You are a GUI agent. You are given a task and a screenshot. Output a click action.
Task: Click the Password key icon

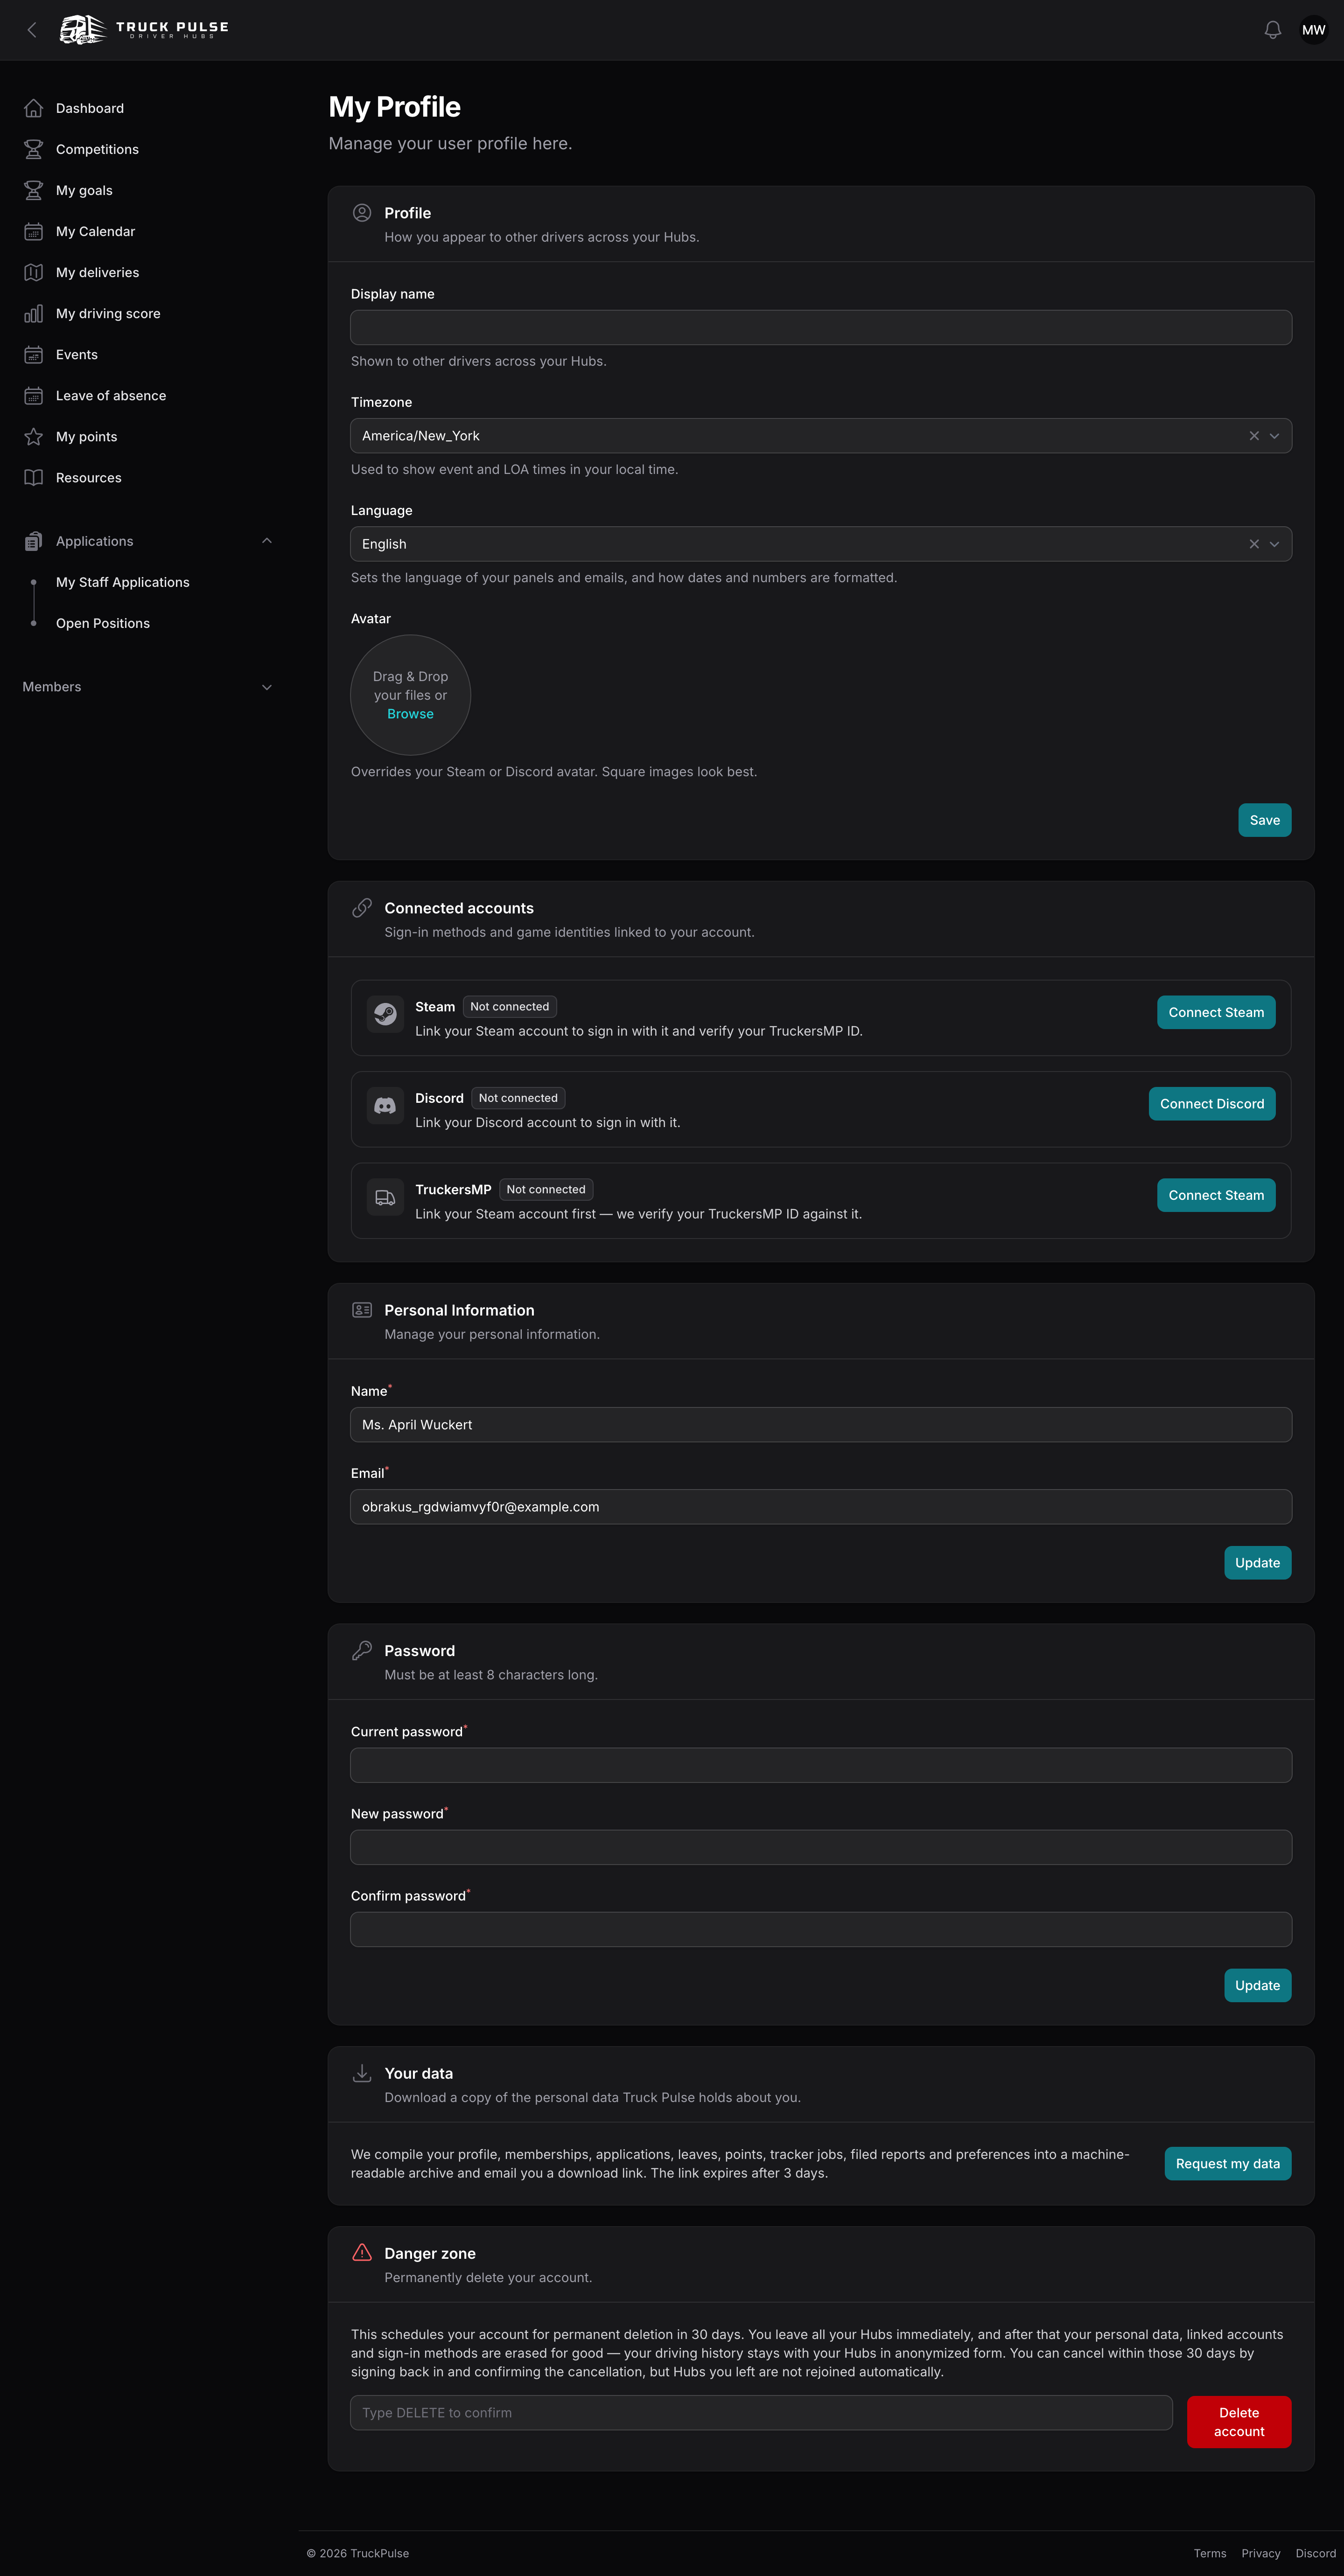362,1650
